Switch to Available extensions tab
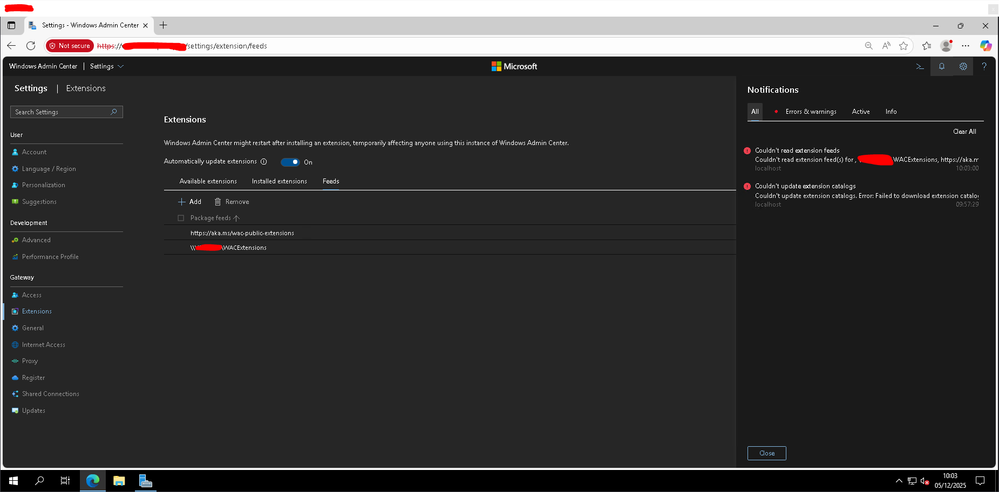 tap(208, 182)
